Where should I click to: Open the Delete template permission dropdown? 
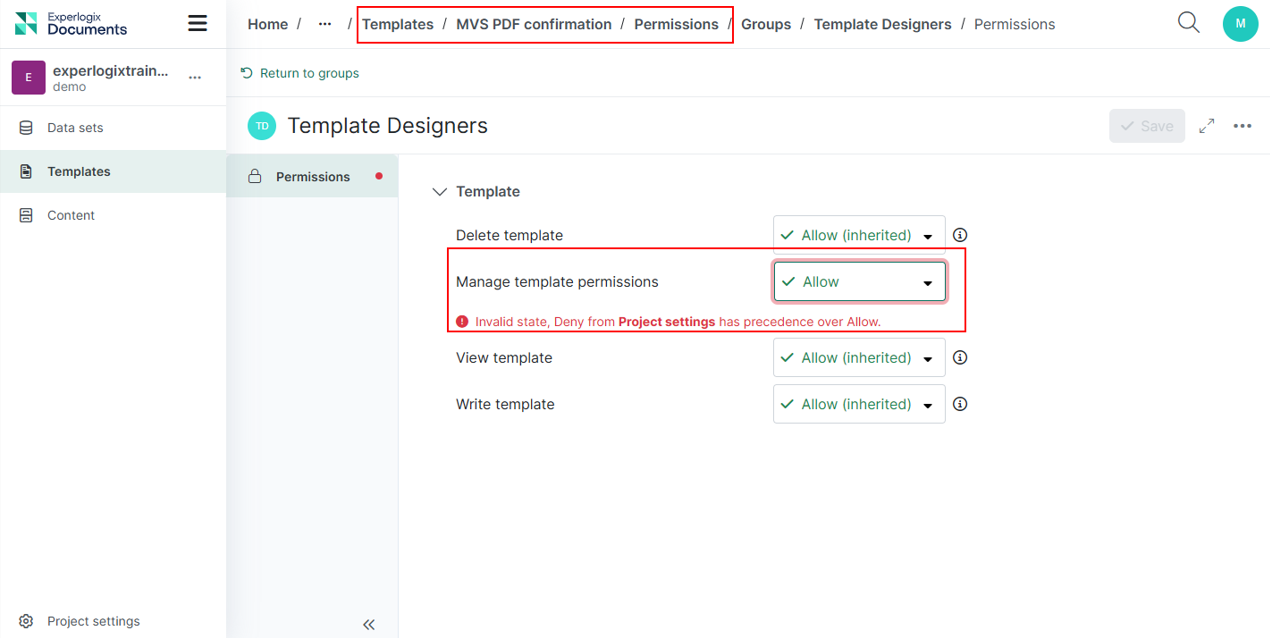click(x=859, y=235)
